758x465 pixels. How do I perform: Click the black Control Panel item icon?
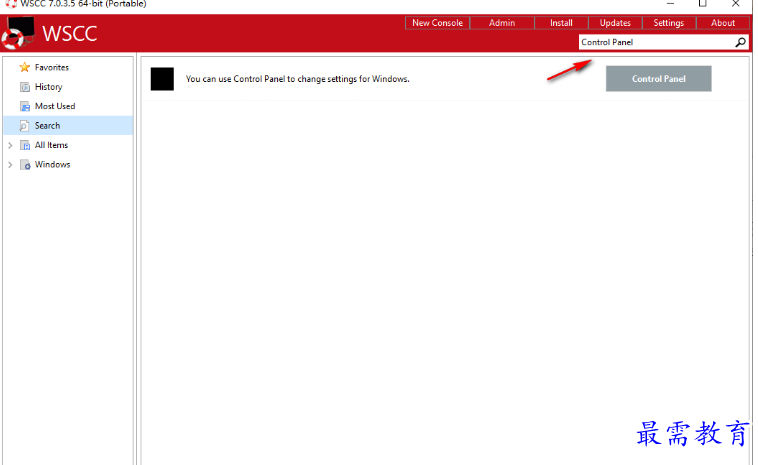coord(162,79)
